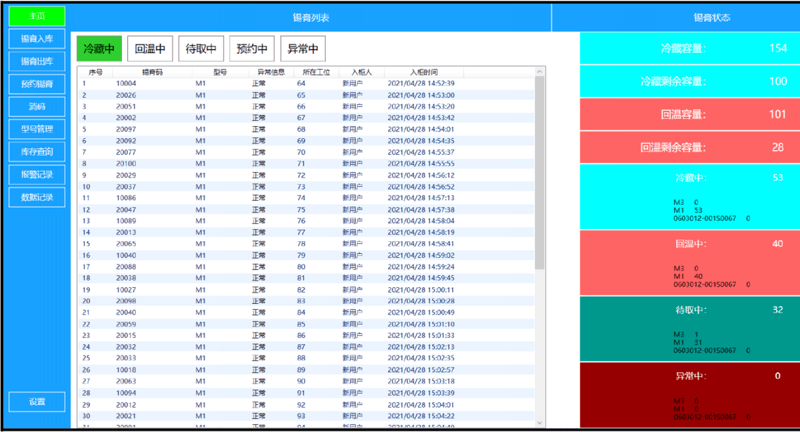Click the 冷藏剩余容量 100 status card
This screenshot has width=800, height=432.
point(690,81)
